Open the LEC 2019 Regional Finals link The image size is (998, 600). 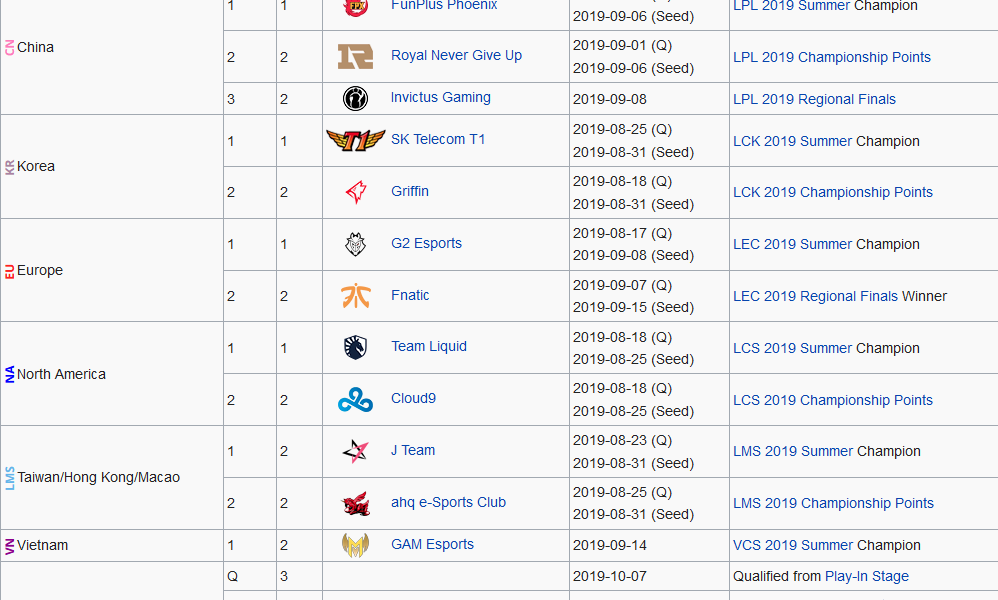pos(815,296)
